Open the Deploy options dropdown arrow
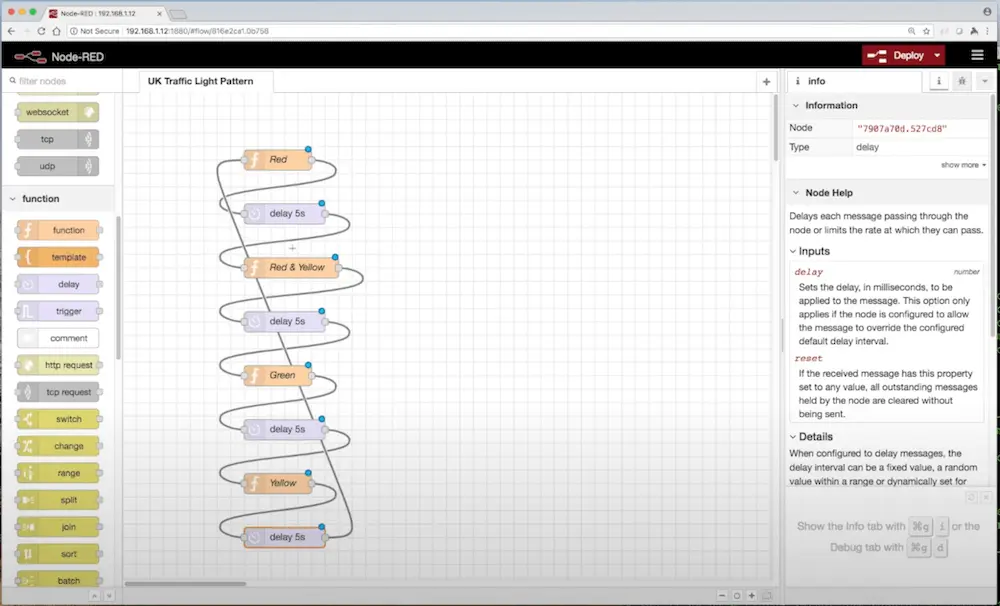 [937, 56]
